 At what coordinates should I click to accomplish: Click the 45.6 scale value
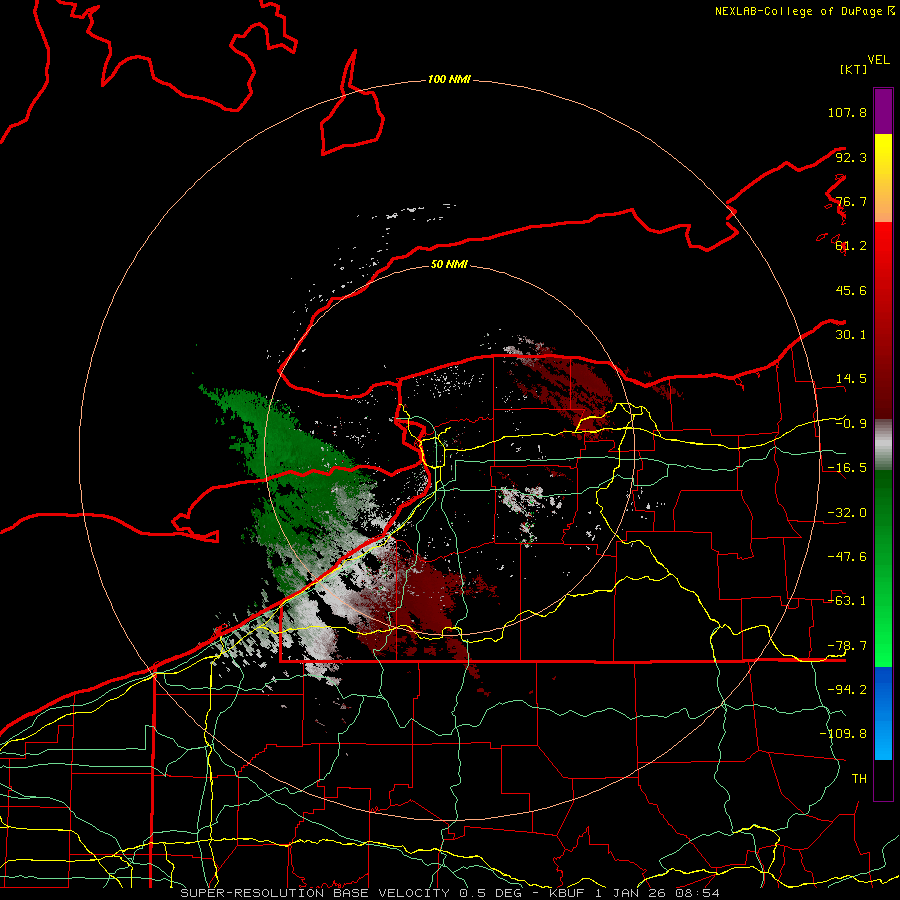coord(851,290)
